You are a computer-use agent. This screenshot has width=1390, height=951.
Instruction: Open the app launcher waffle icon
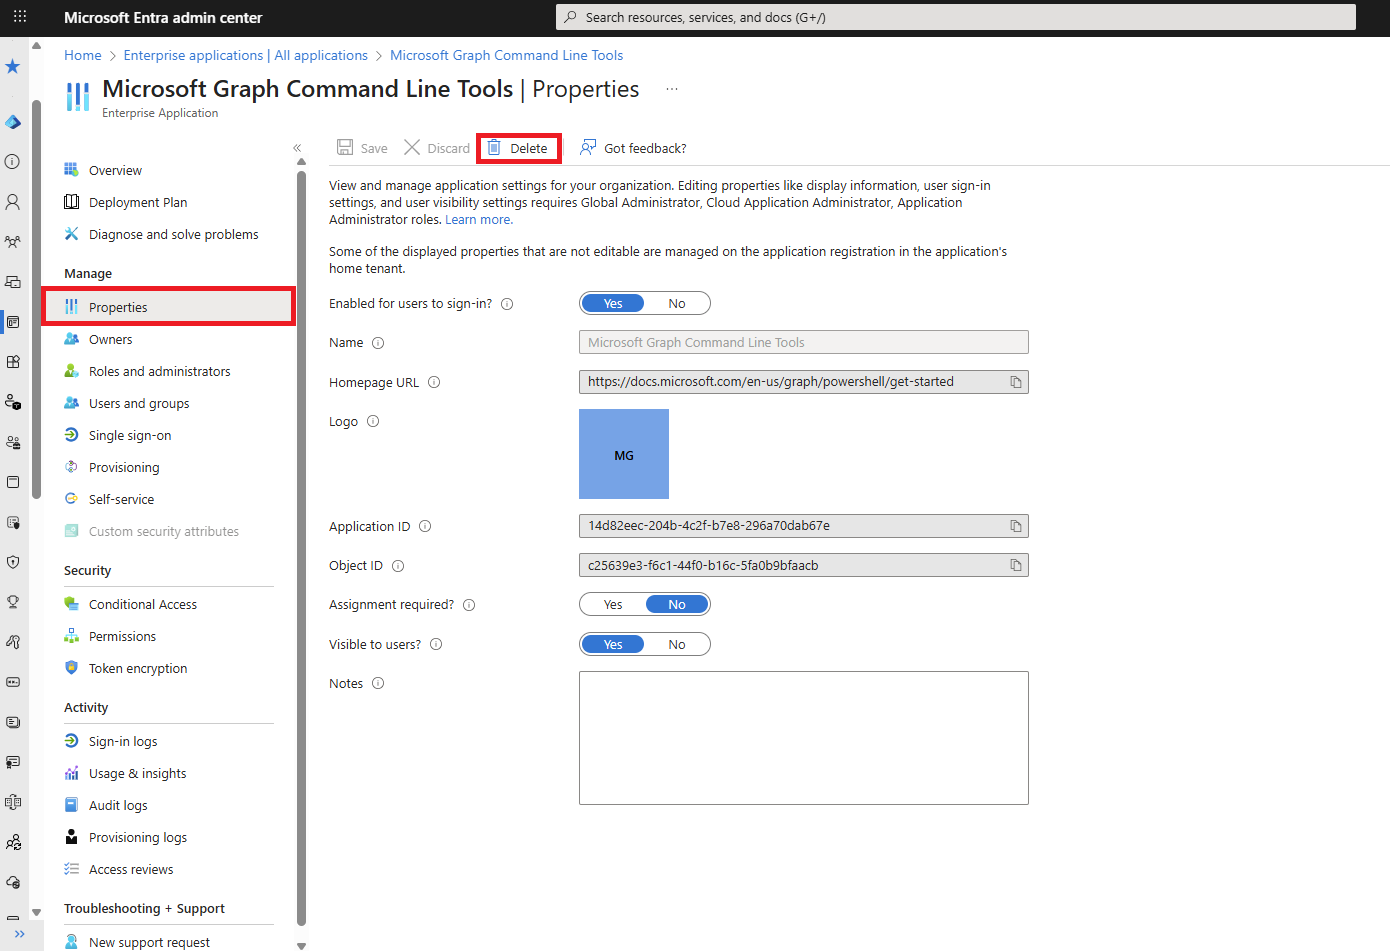[x=20, y=17]
